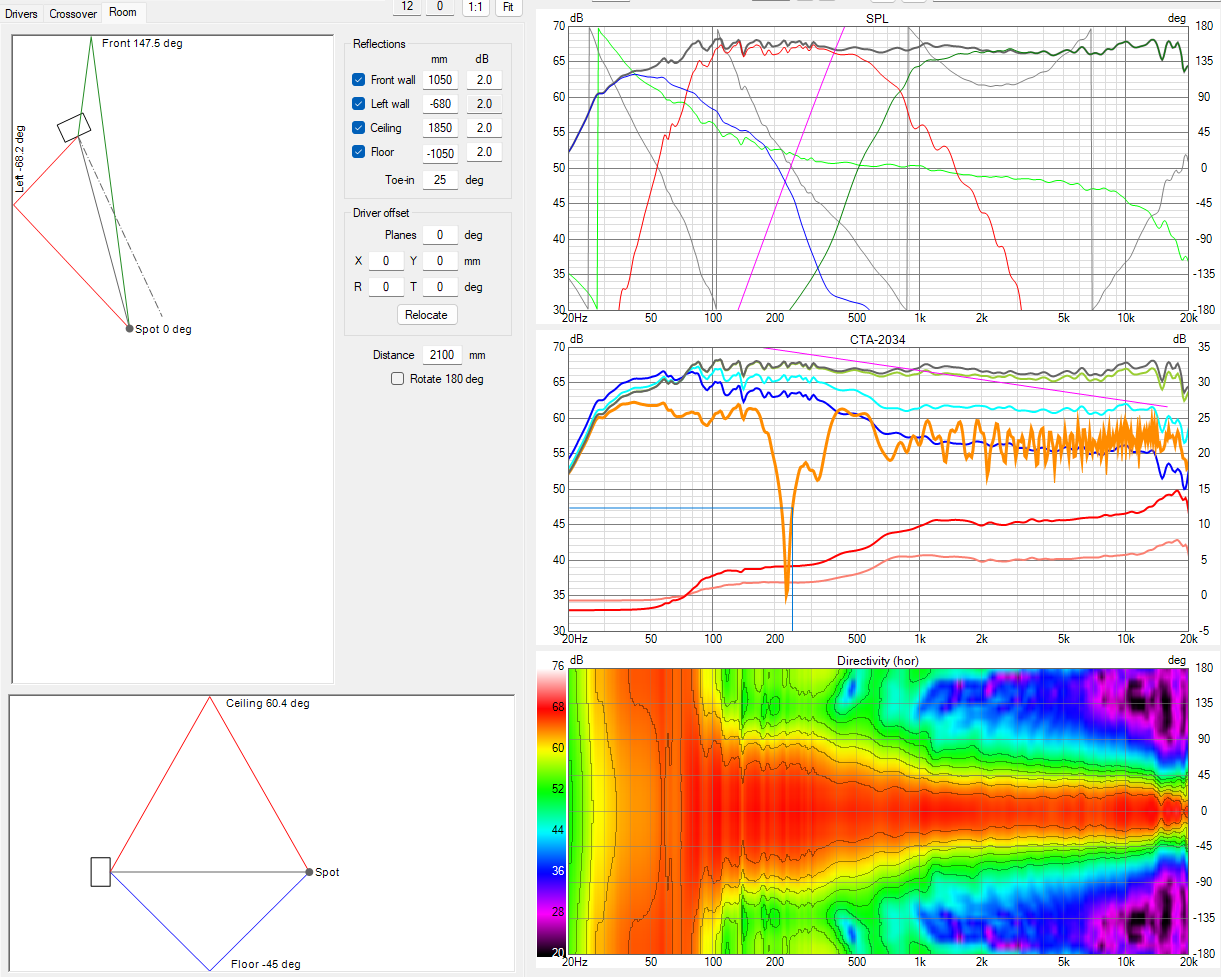Click the 12 button above reflections
This screenshot has height=977, width=1221.
405,6
